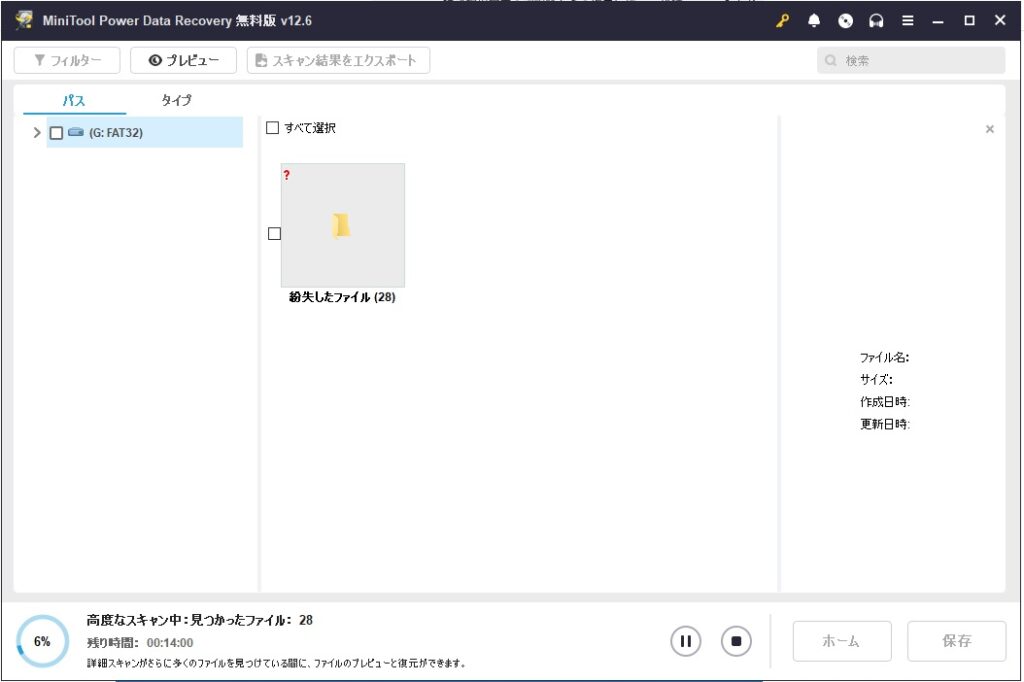This screenshot has height=682, width=1024.
Task: Click the bootable media disc icon
Action: click(x=845, y=21)
